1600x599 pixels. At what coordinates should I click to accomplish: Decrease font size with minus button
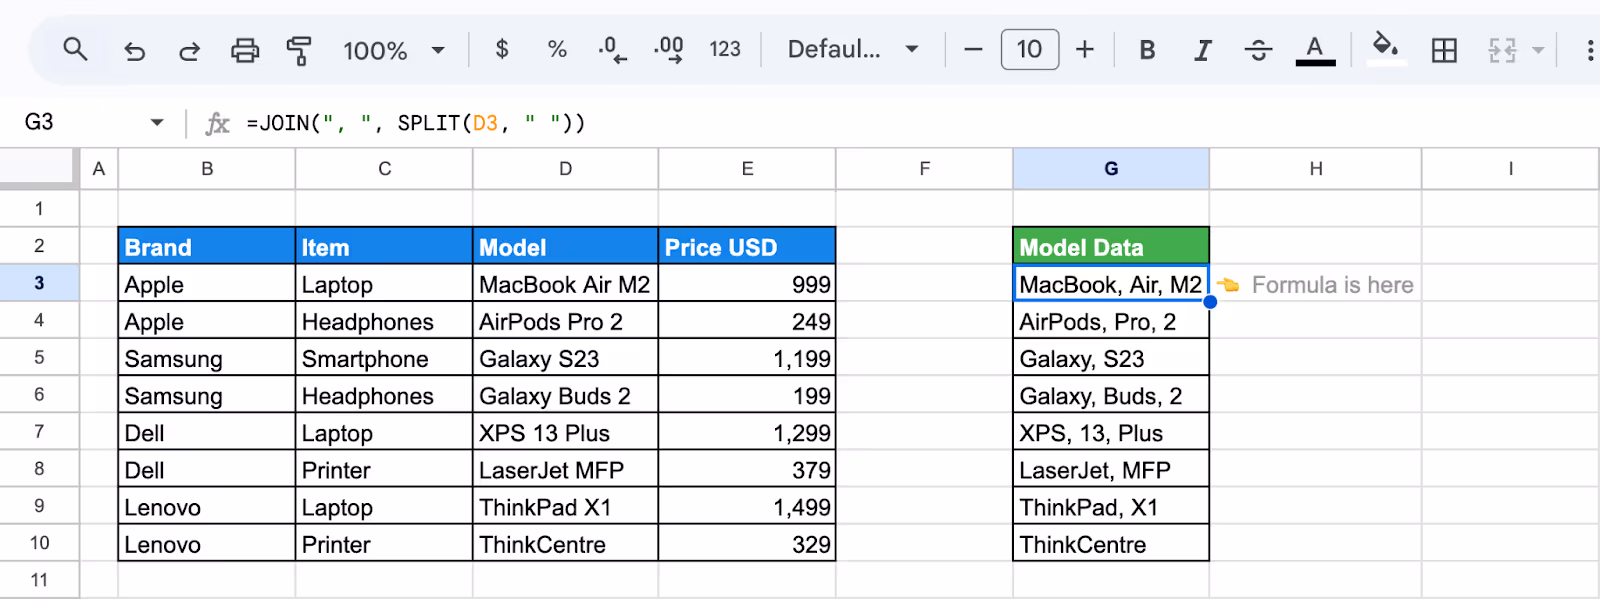tap(973, 49)
